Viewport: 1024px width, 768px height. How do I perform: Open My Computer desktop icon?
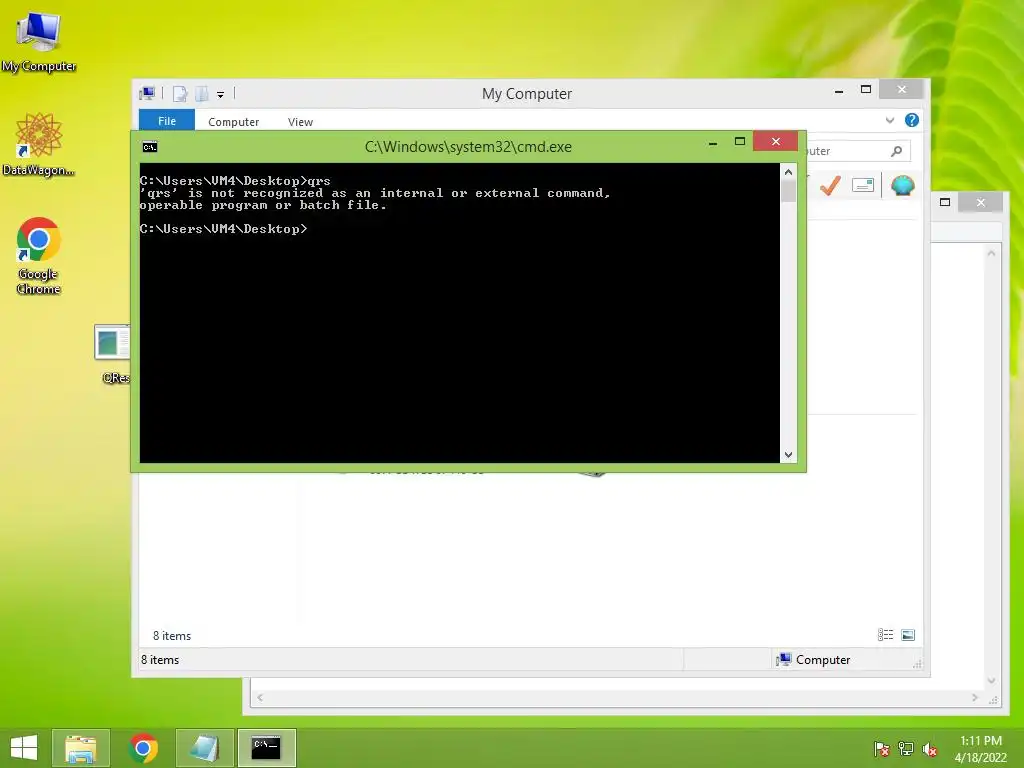[x=39, y=40]
